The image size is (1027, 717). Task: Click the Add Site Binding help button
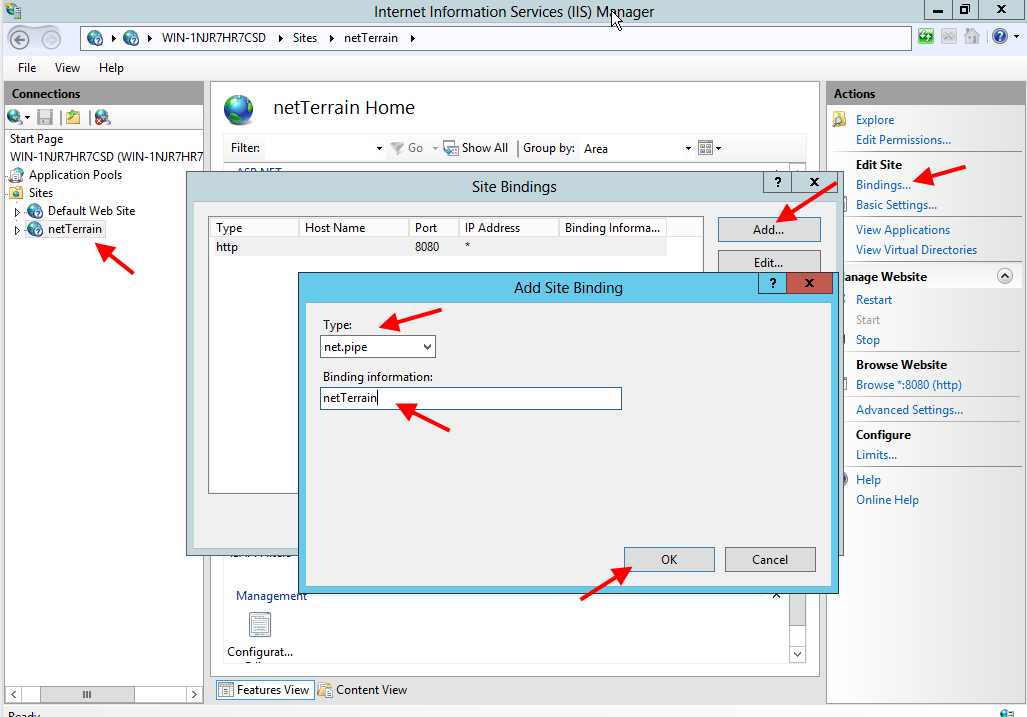pos(772,284)
